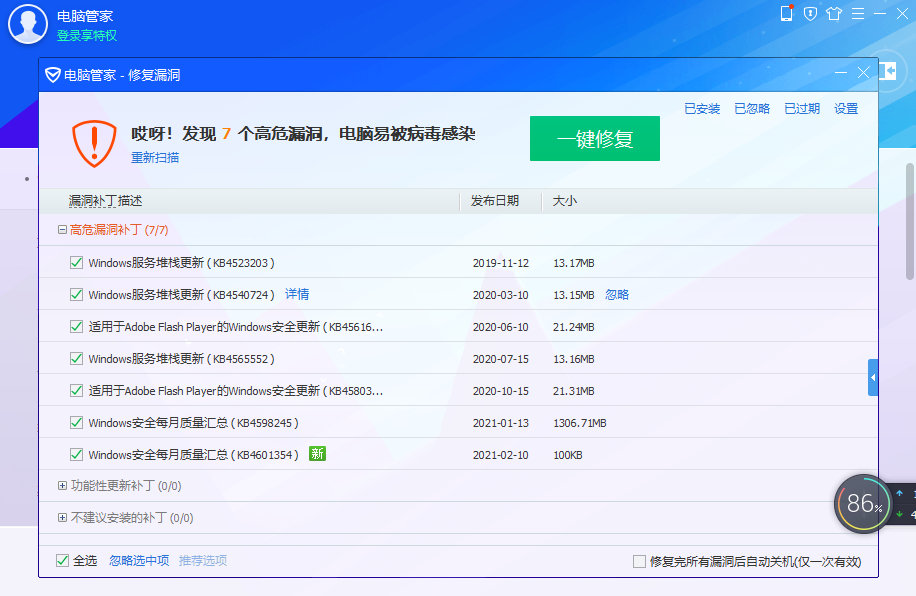This screenshot has height=596, width=916.
Task: Click the orange warning shield icon
Action: [x=94, y=144]
